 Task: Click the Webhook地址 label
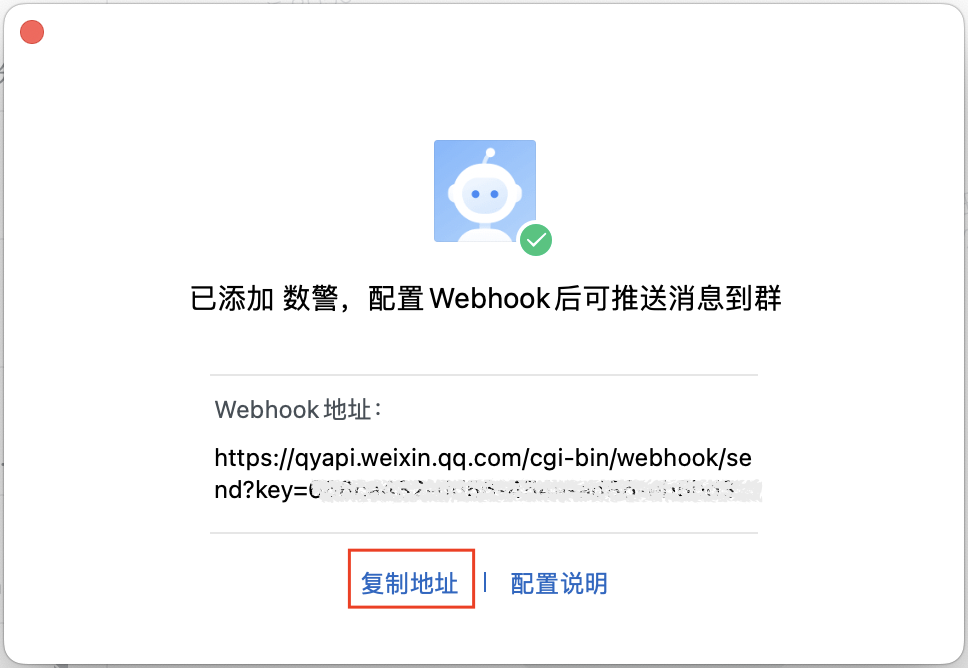(299, 409)
